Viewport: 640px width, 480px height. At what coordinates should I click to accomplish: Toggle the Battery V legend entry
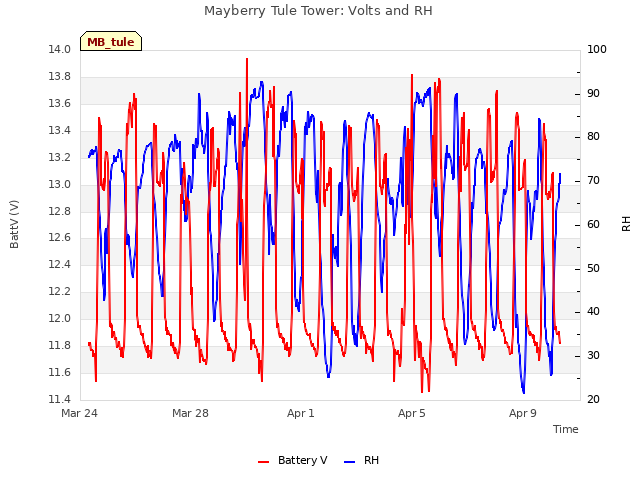click(293, 460)
